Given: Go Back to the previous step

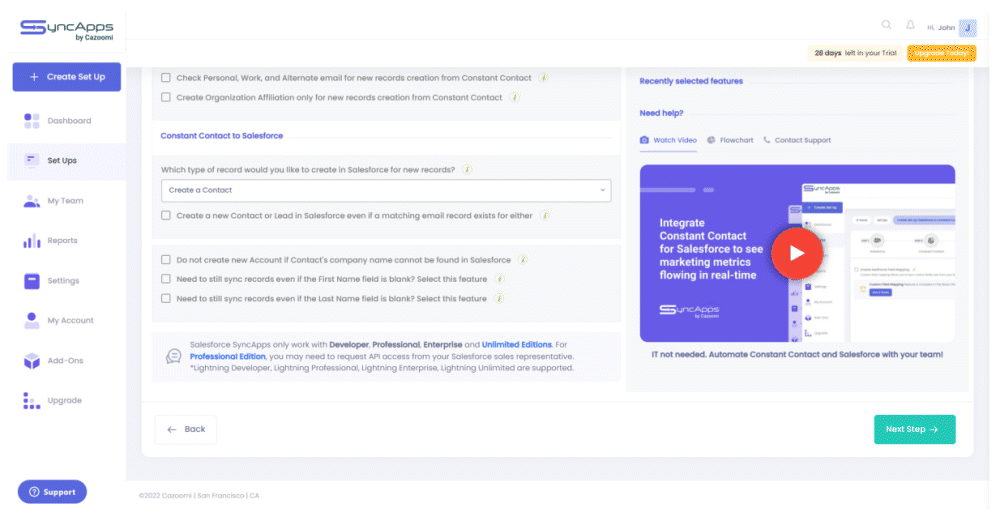Looking at the screenshot, I should coord(186,429).
